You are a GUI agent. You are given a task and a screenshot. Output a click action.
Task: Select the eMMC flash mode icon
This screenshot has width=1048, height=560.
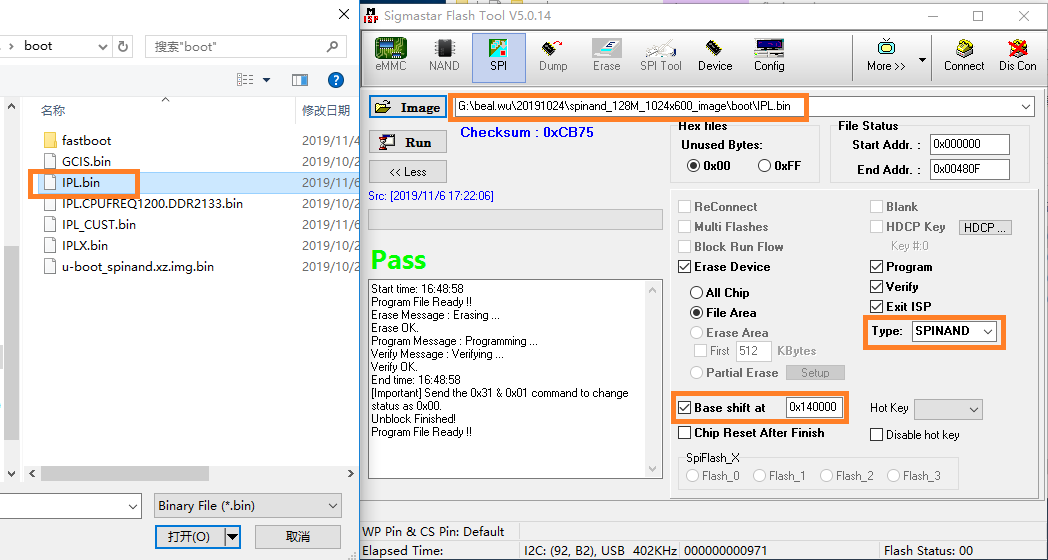coord(390,55)
